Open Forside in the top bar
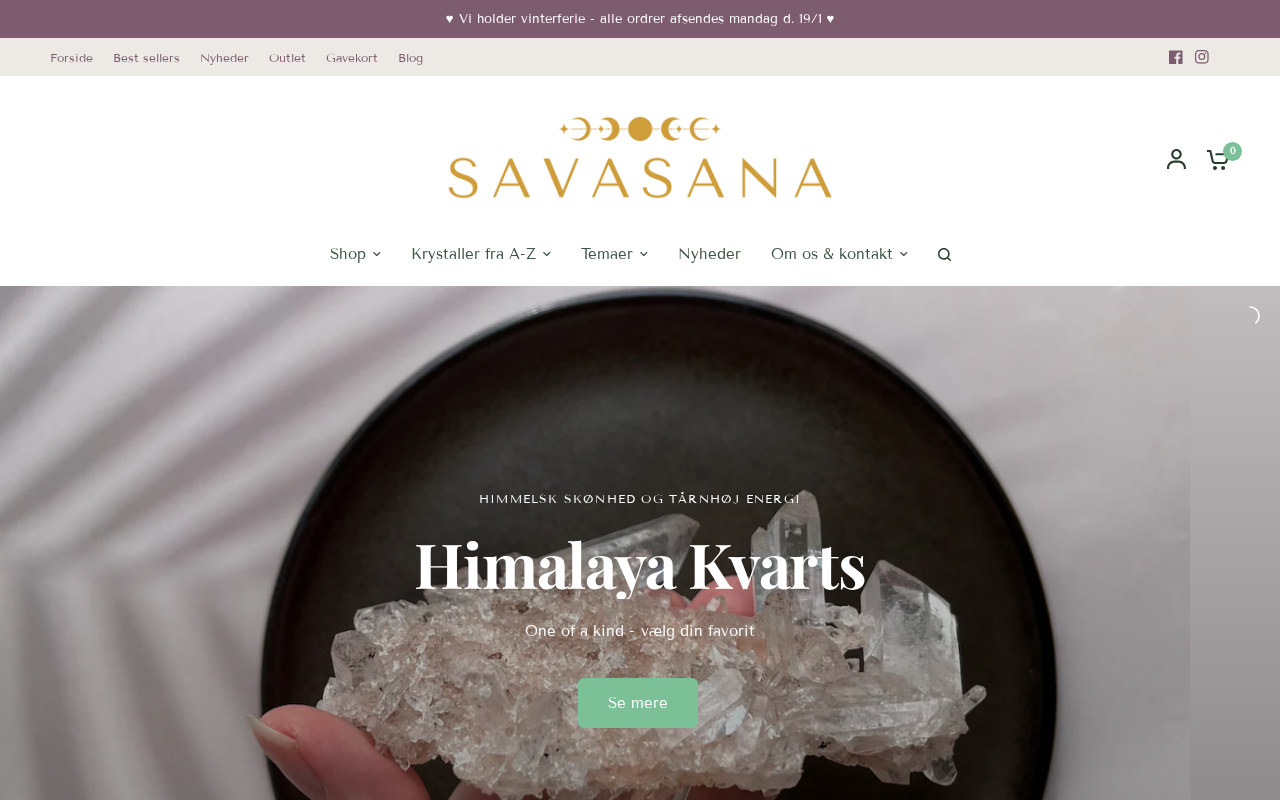1280x800 pixels. pos(71,58)
